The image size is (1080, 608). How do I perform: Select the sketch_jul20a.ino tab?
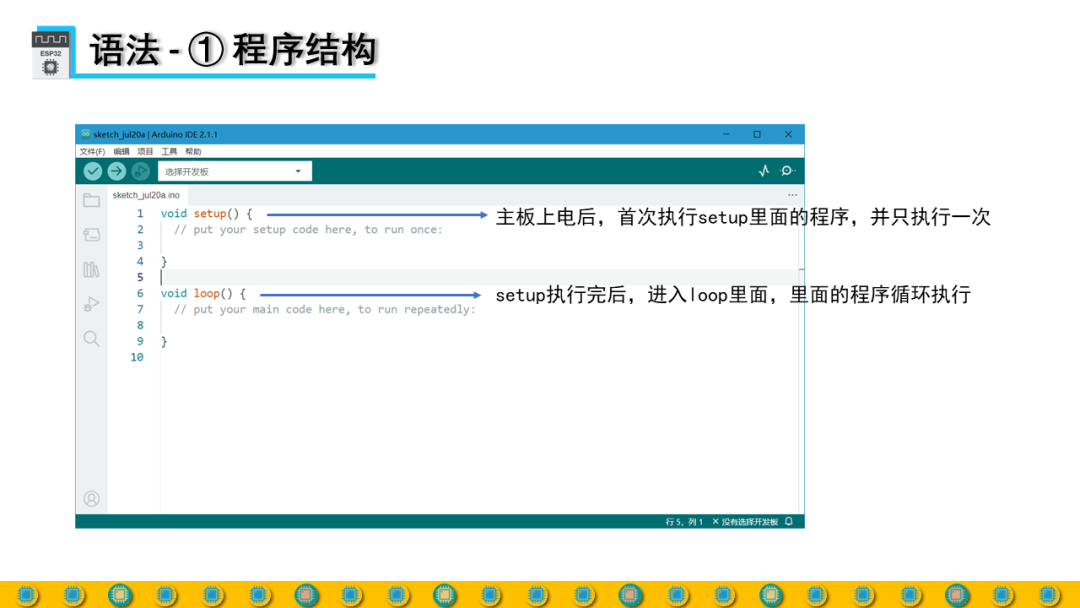click(146, 195)
